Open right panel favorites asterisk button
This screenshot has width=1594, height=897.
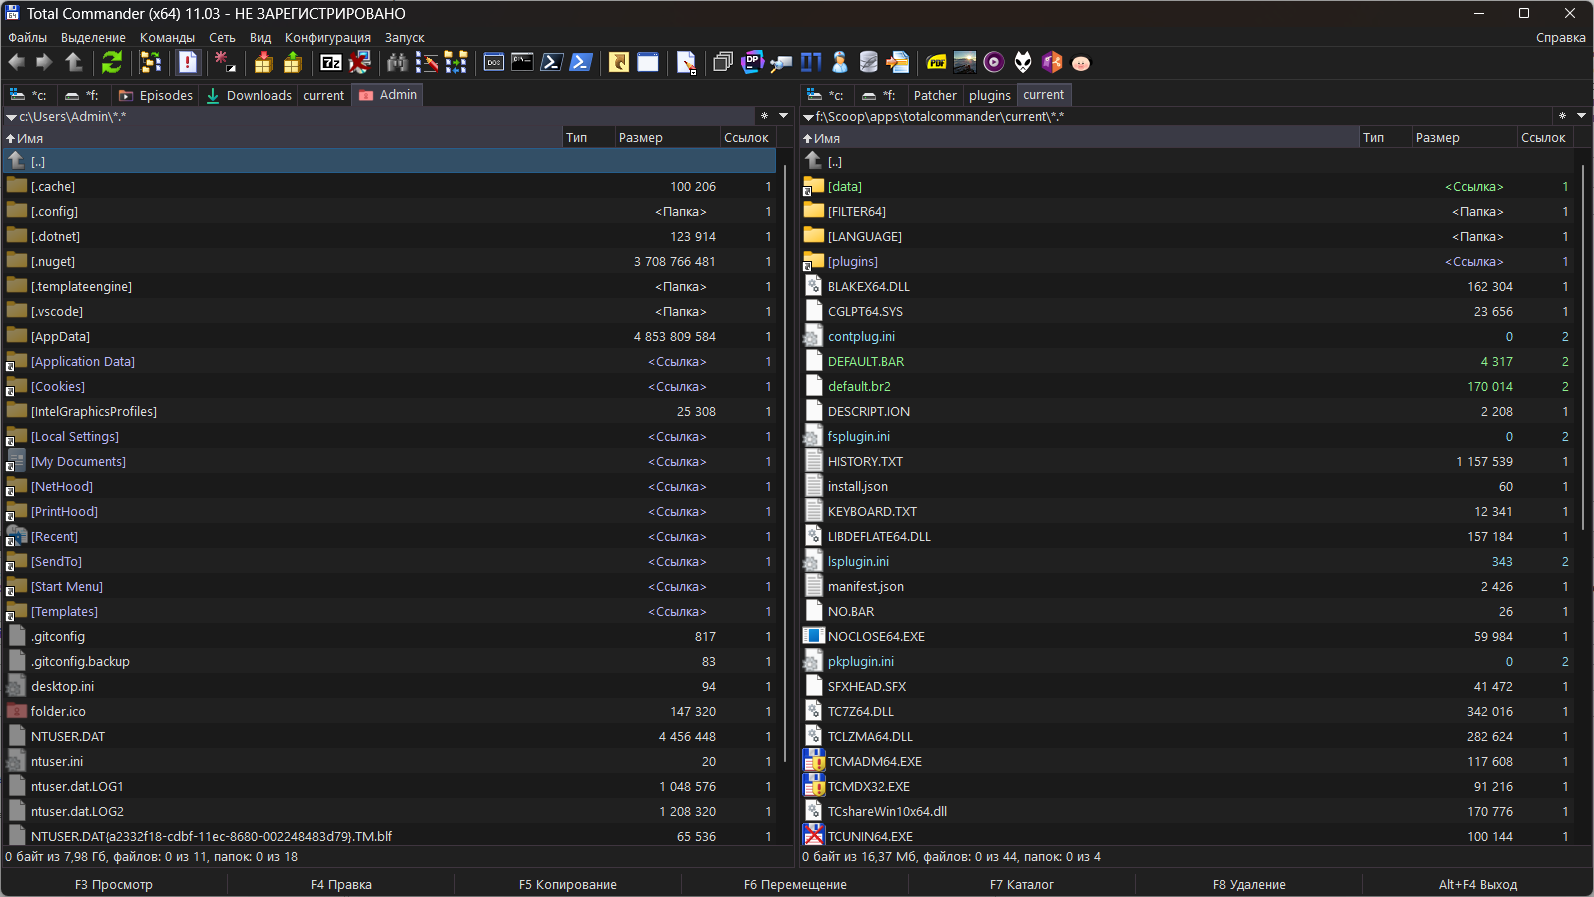coord(1563,116)
